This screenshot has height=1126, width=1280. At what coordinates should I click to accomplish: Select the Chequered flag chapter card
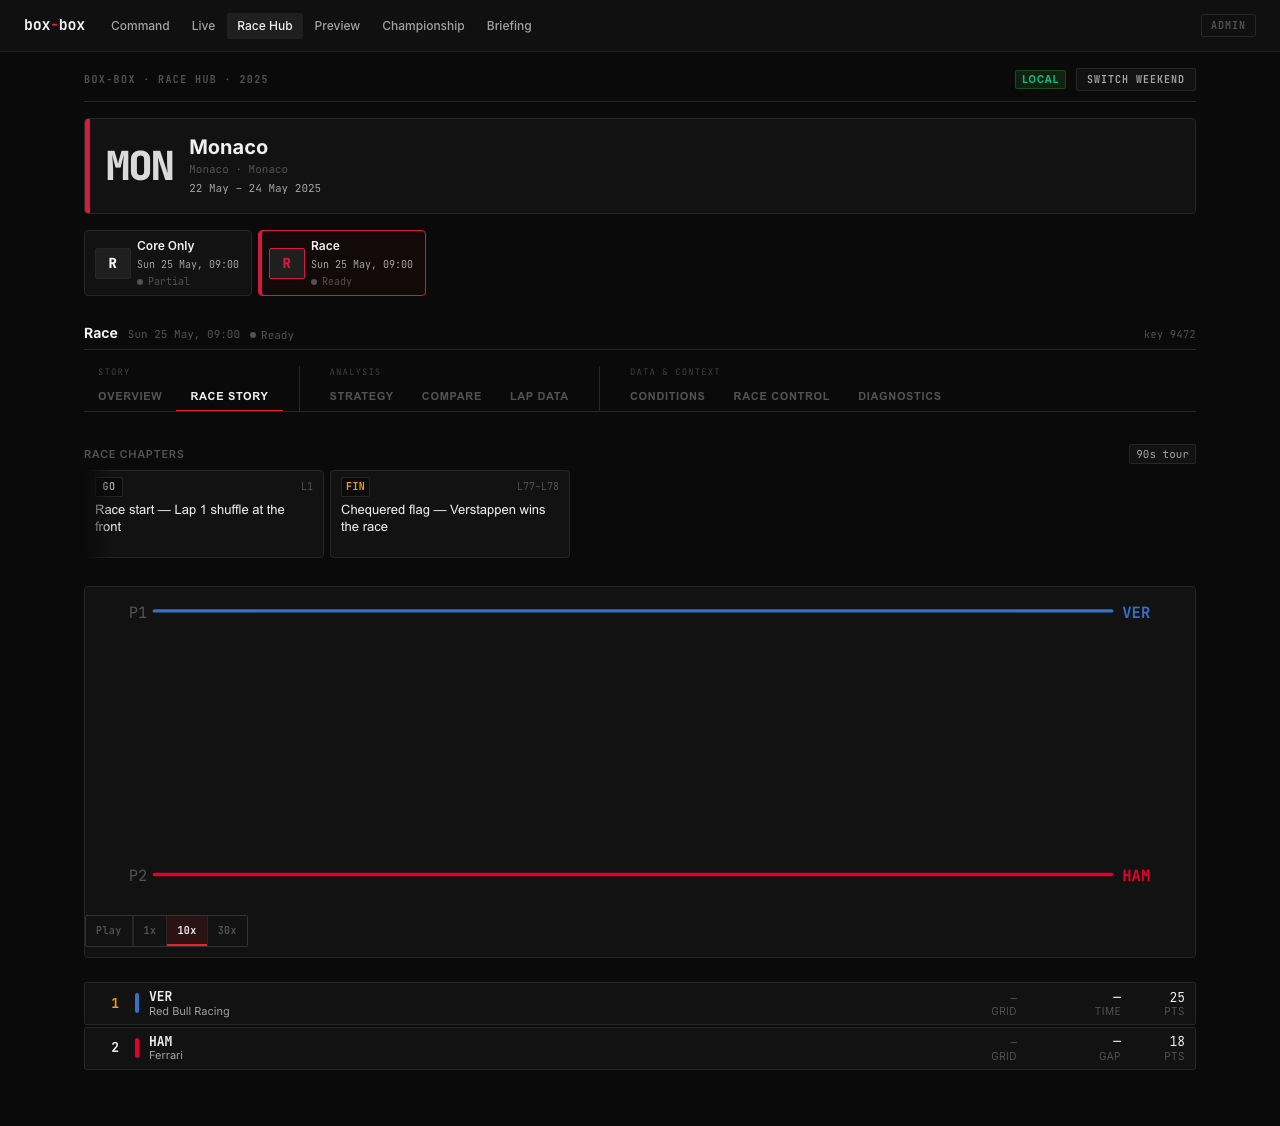click(450, 514)
